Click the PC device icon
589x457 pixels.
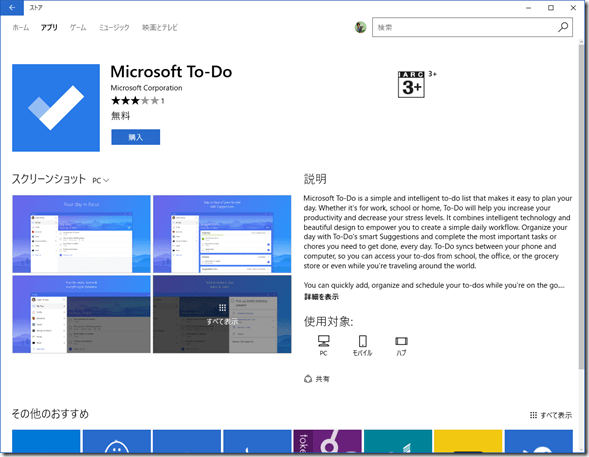323,345
